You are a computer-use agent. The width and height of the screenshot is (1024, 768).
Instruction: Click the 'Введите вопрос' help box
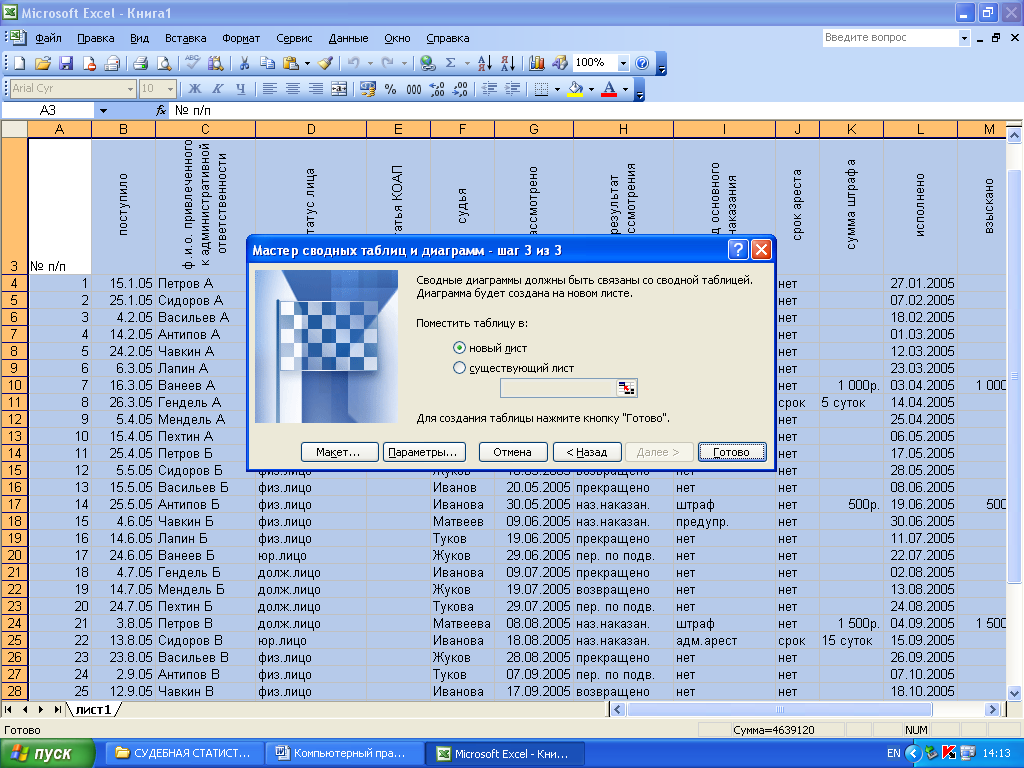[x=890, y=38]
